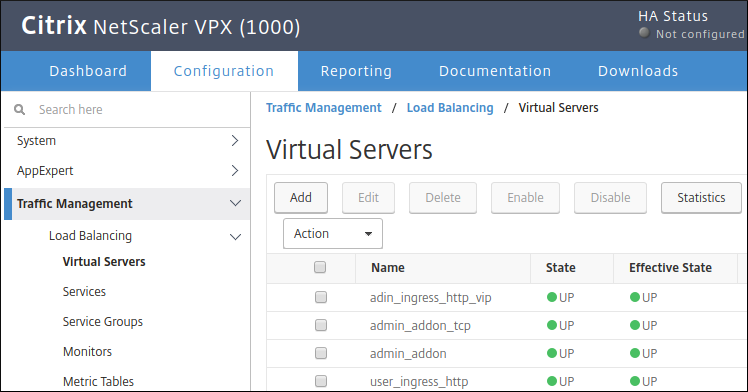Click the Add button
The width and height of the screenshot is (748, 392).
pyautogui.click(x=301, y=197)
